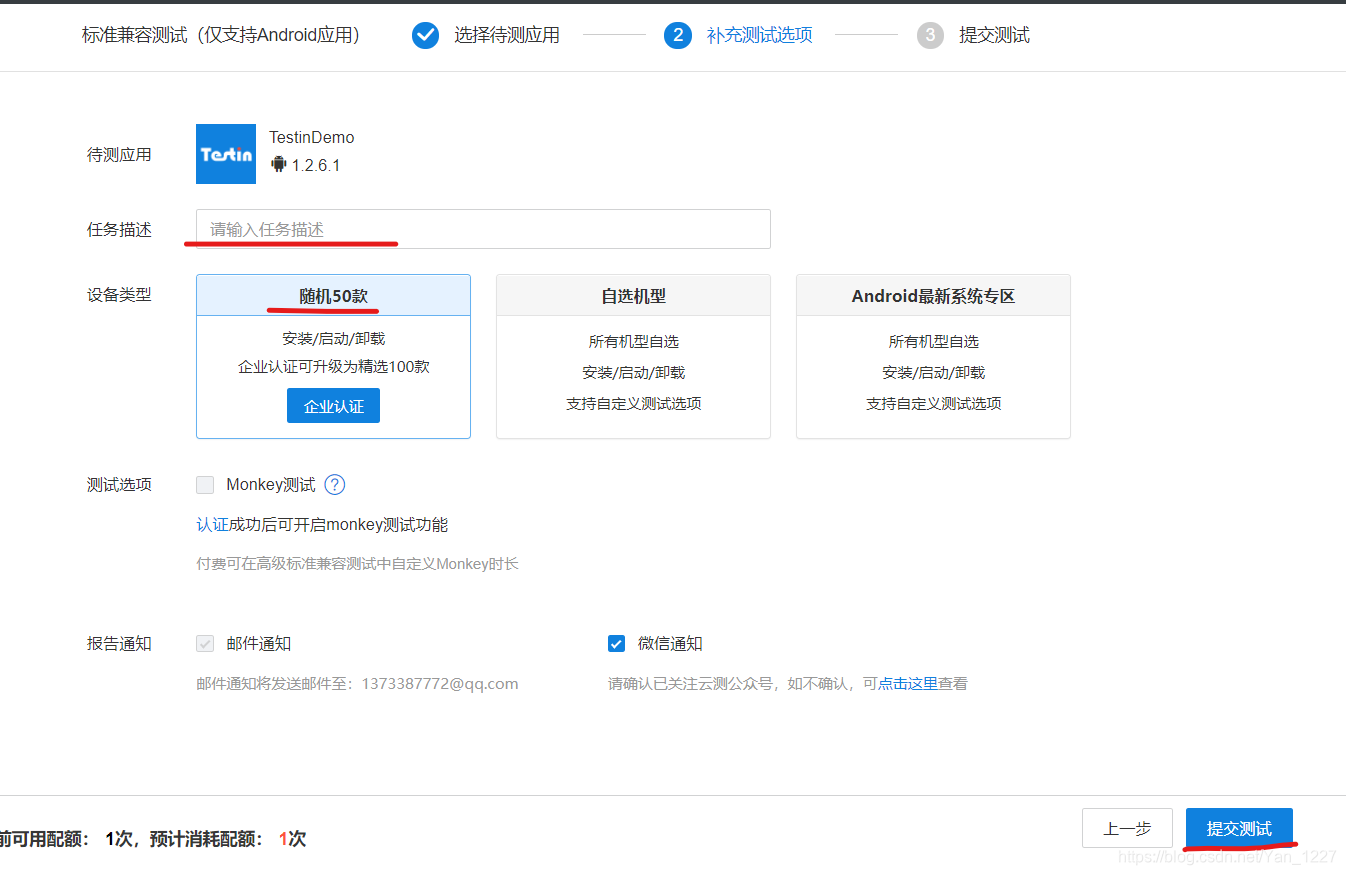Click the 企业认证 button

click(x=333, y=405)
